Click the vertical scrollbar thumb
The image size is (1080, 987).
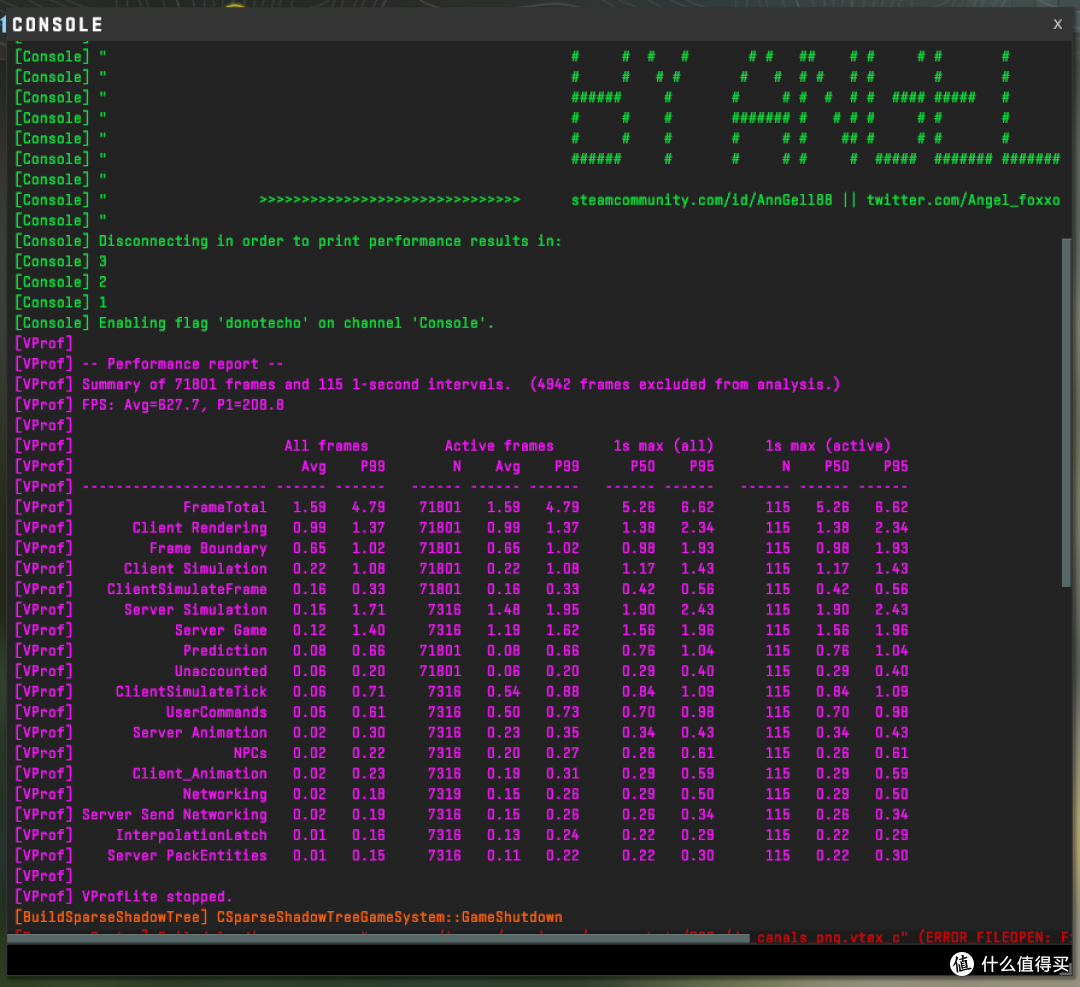pos(1066,413)
